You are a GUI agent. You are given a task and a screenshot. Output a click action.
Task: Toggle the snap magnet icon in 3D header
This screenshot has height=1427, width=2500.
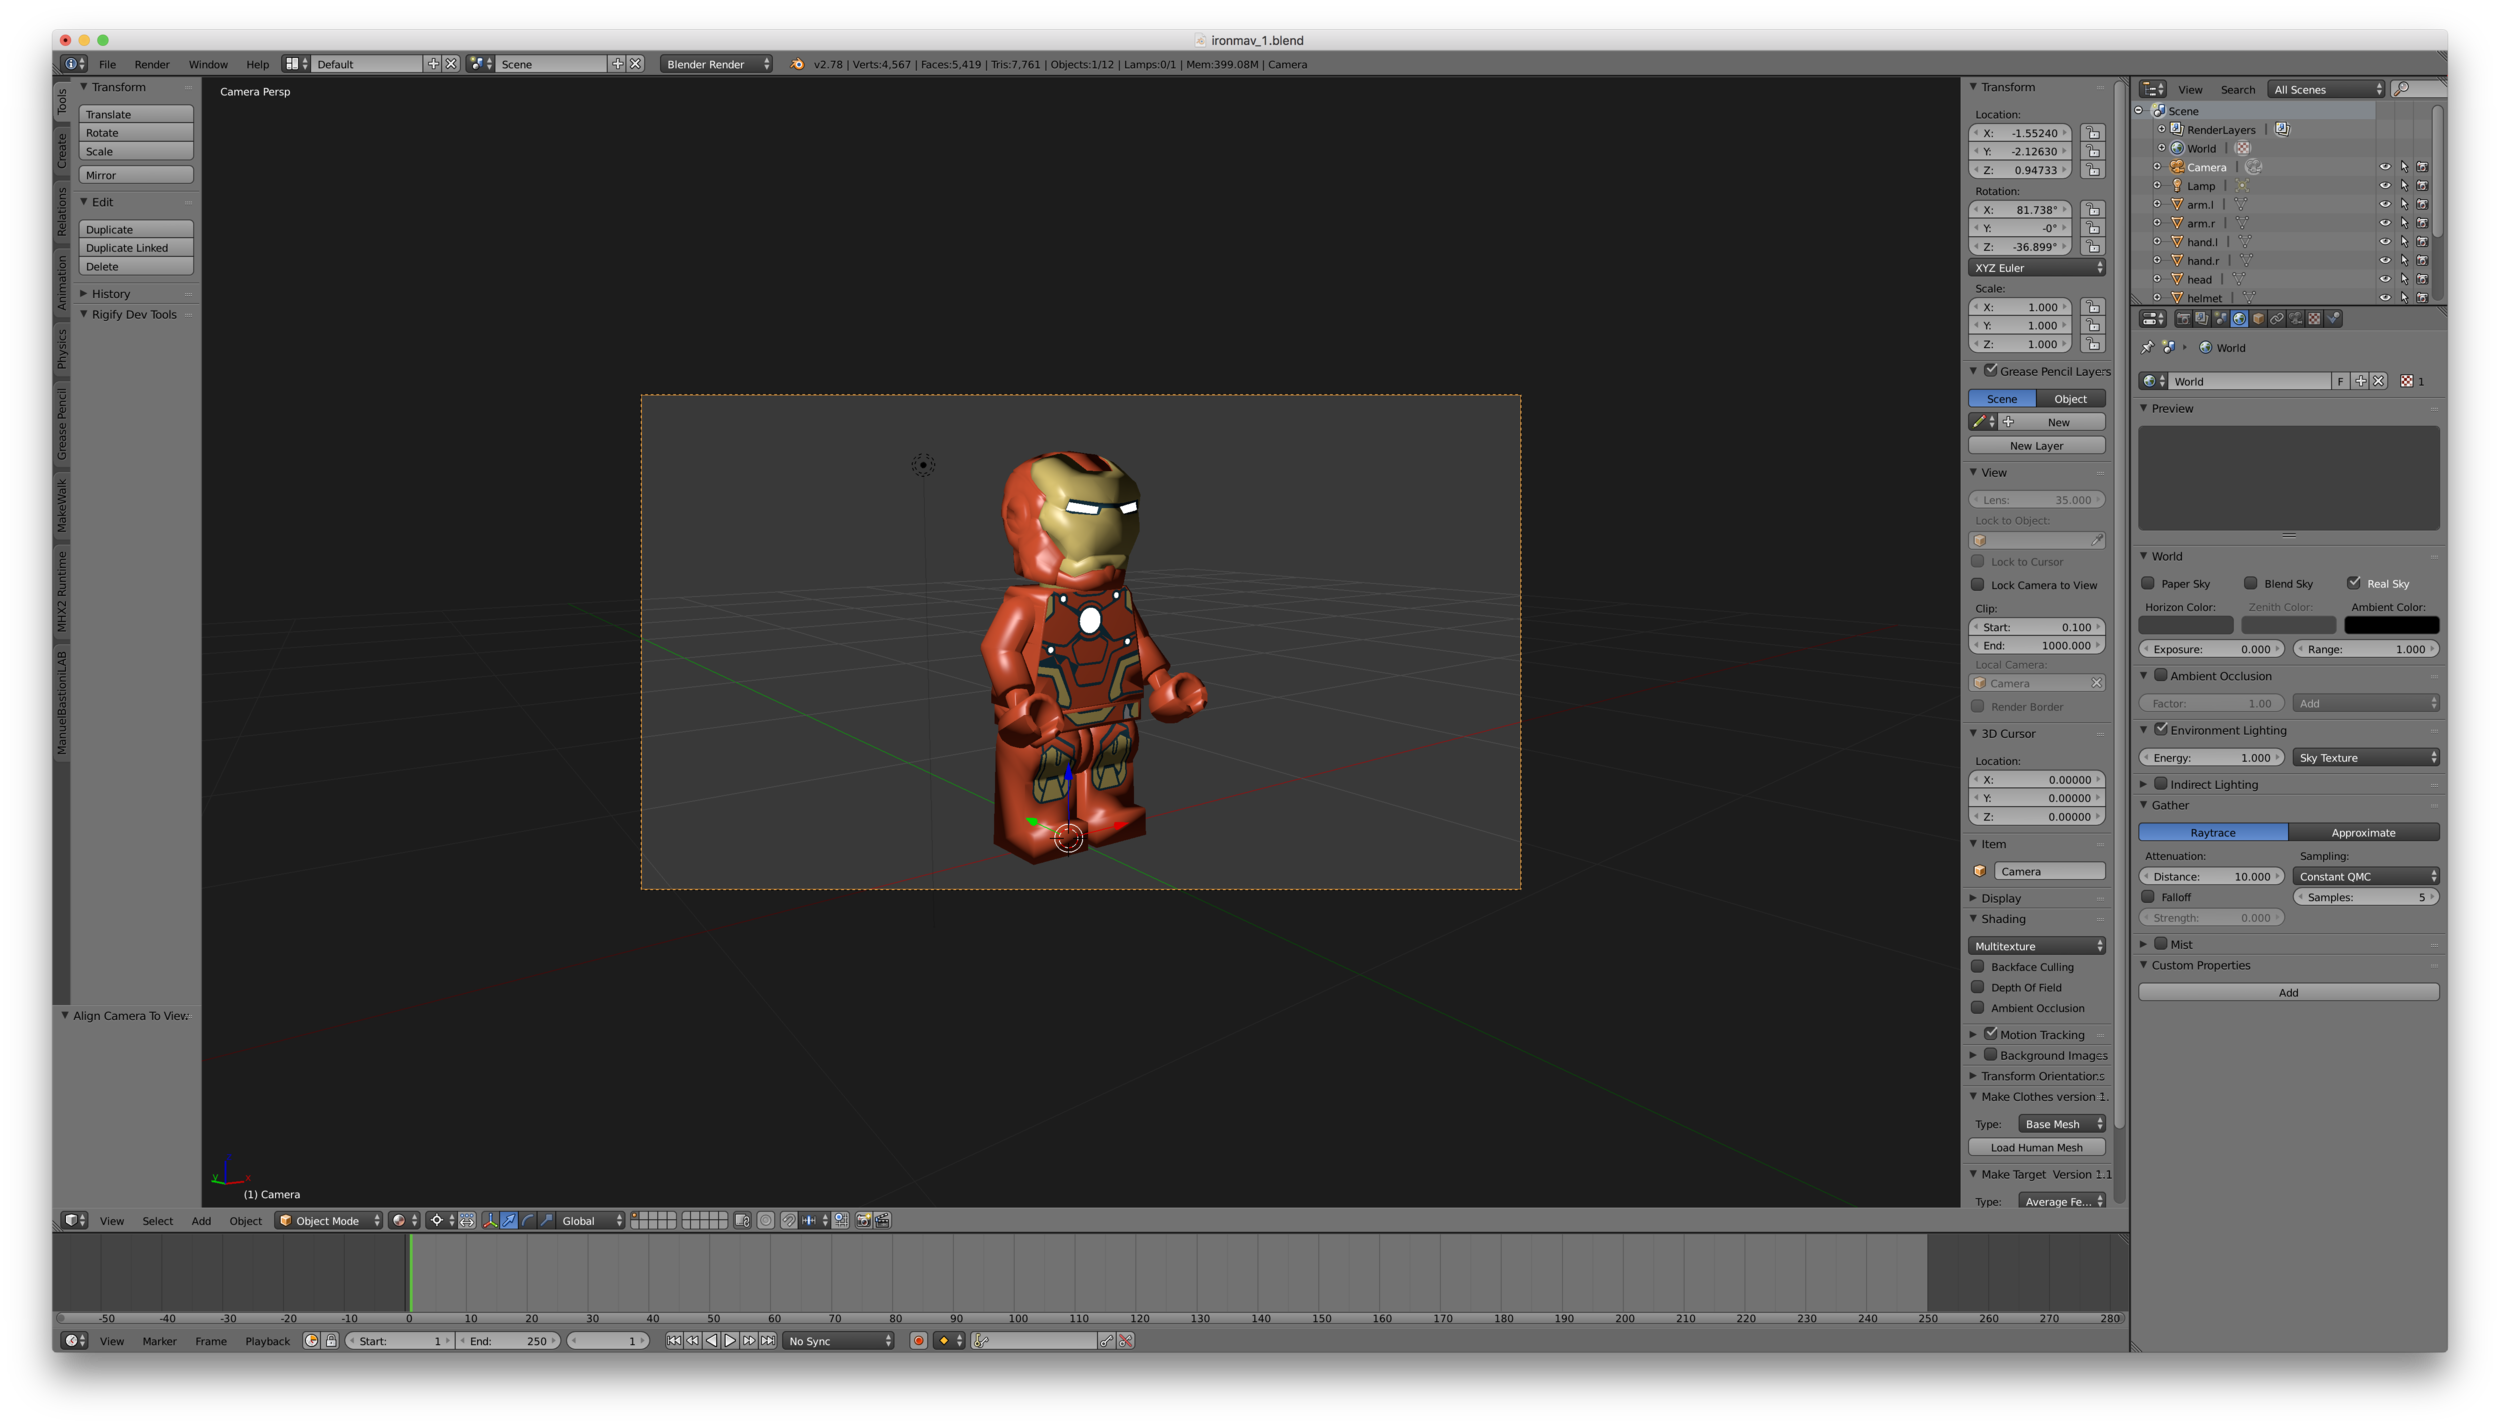[x=789, y=1220]
